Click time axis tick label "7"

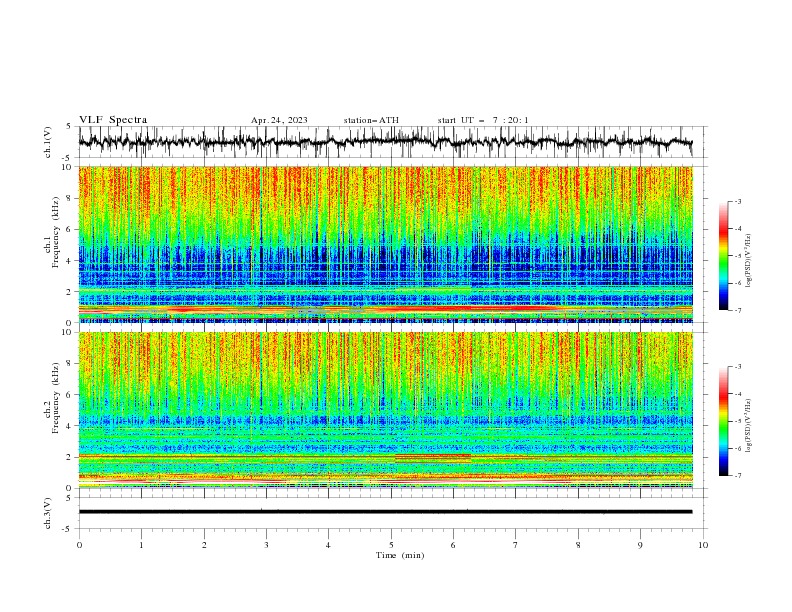(516, 545)
